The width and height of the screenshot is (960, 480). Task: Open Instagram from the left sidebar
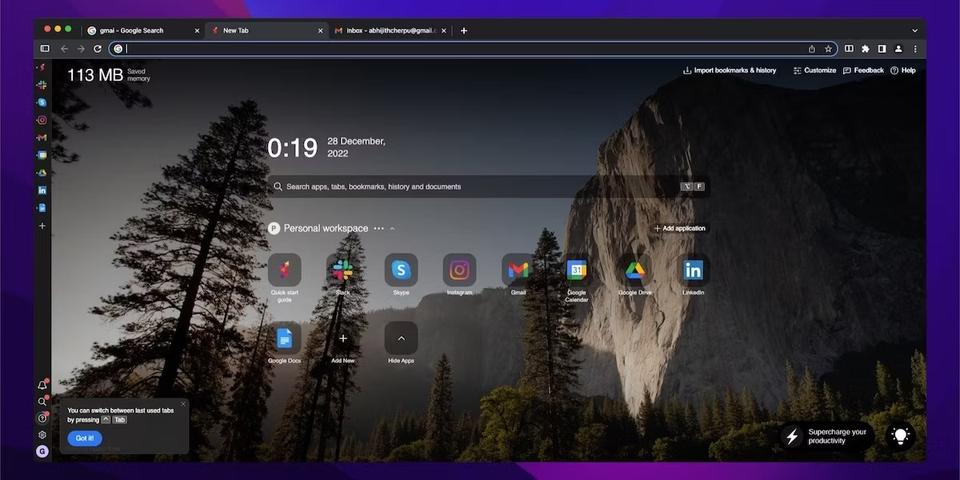[42, 120]
